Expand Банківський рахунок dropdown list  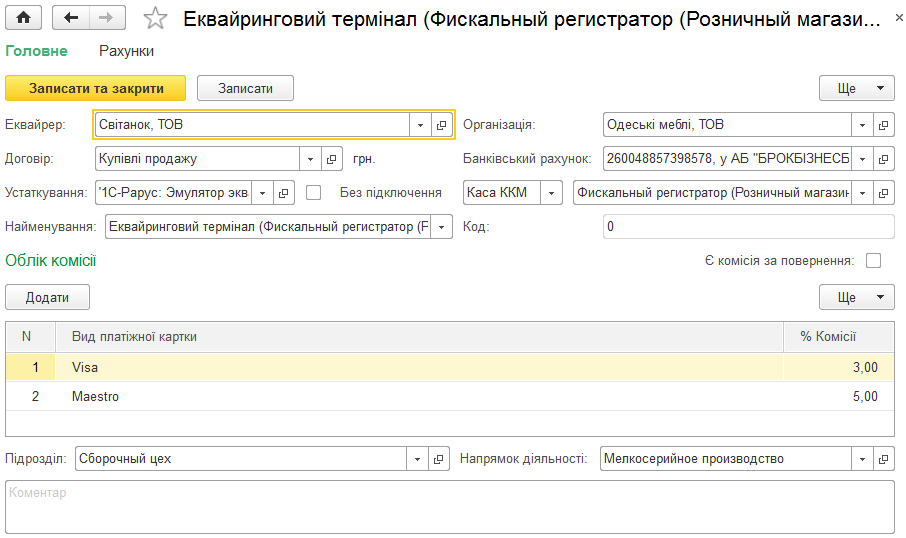pos(862,159)
